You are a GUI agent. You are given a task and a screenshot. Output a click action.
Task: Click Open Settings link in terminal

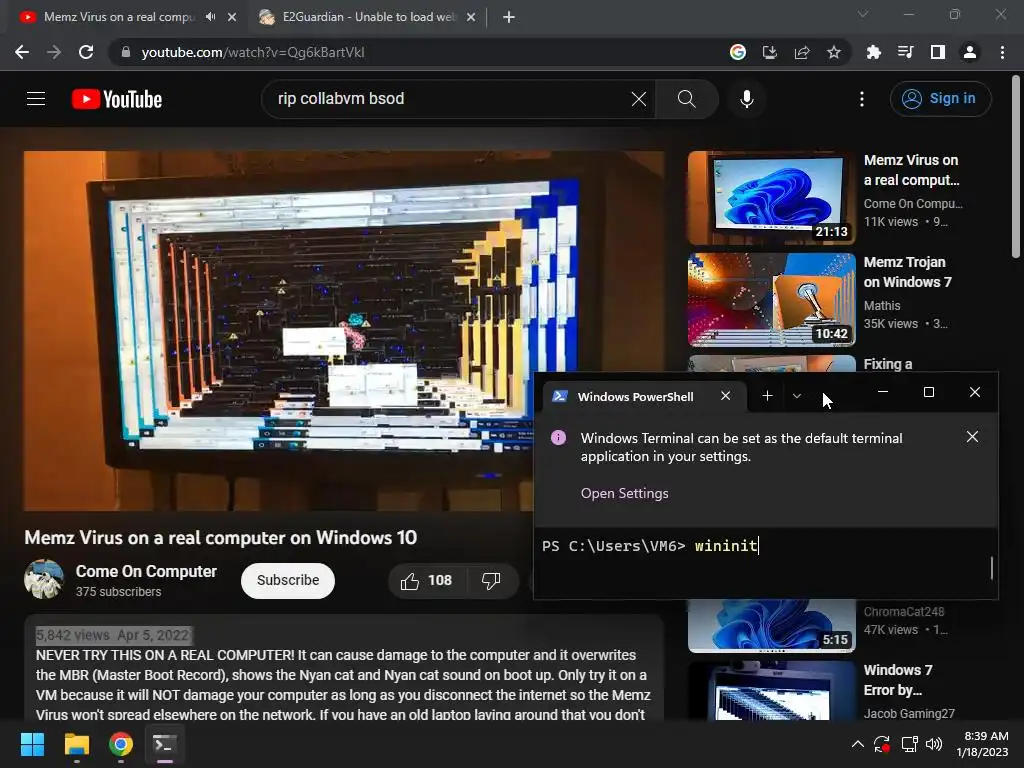(624, 494)
